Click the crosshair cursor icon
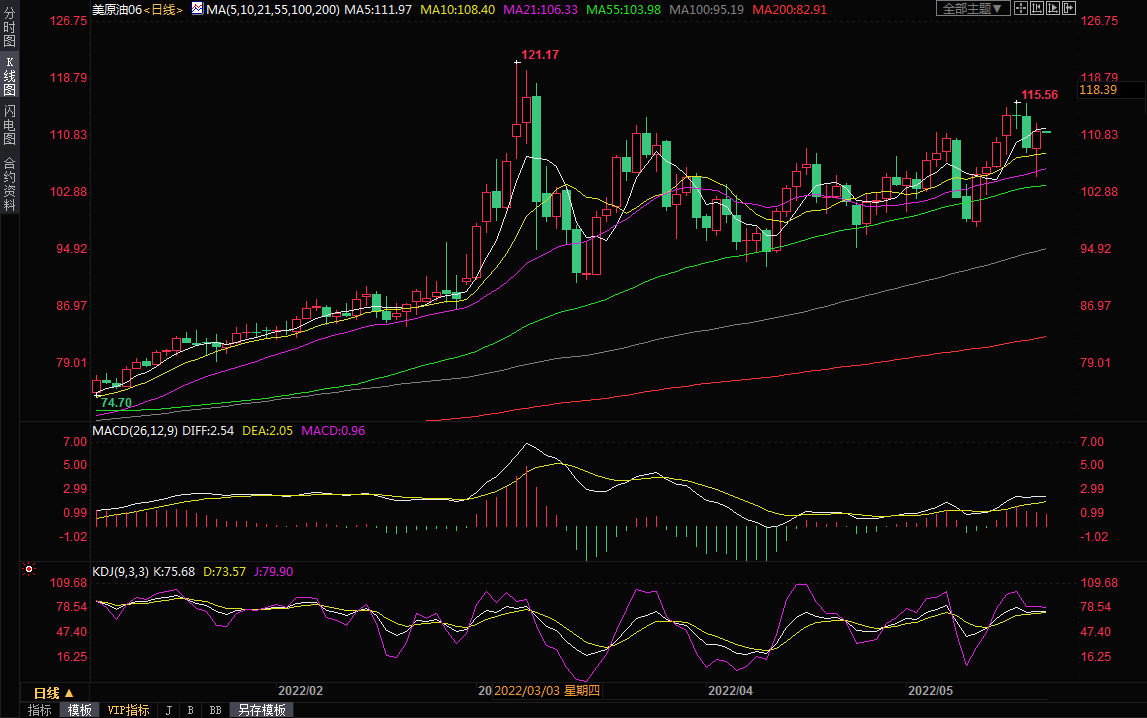The height and width of the screenshot is (718, 1147). point(1020,9)
